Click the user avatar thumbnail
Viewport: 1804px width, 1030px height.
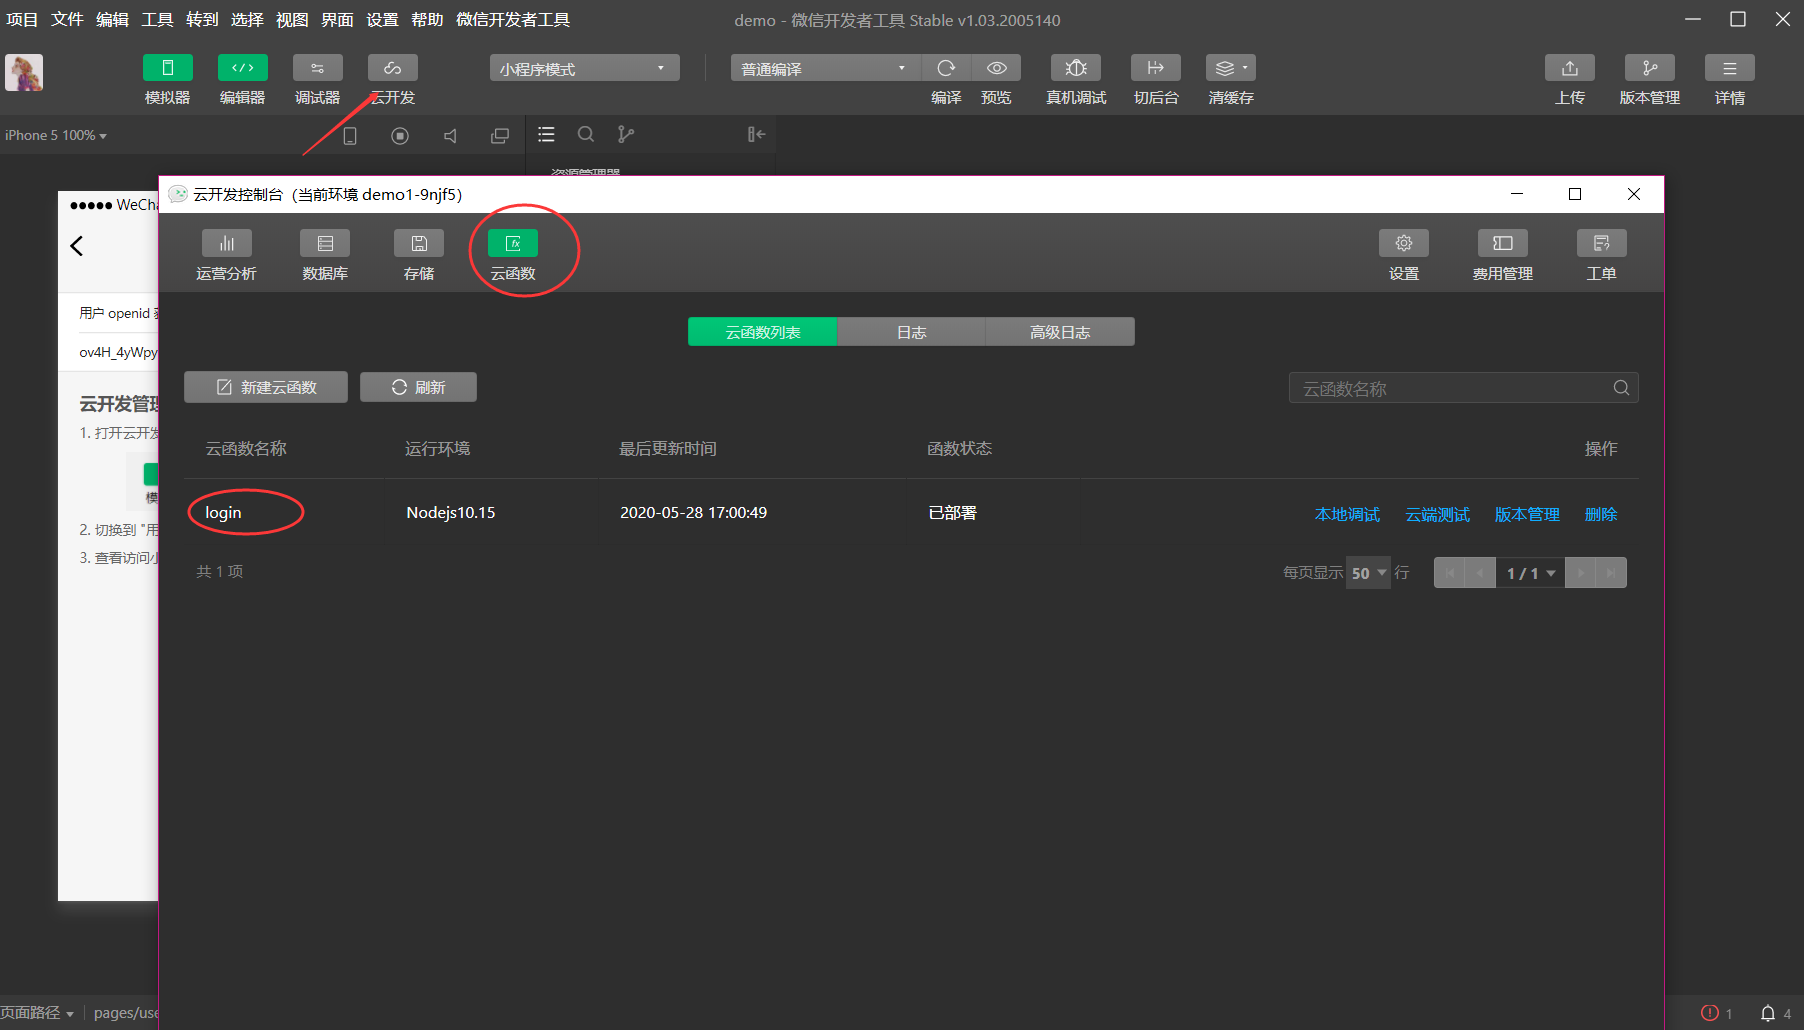click(x=24, y=73)
